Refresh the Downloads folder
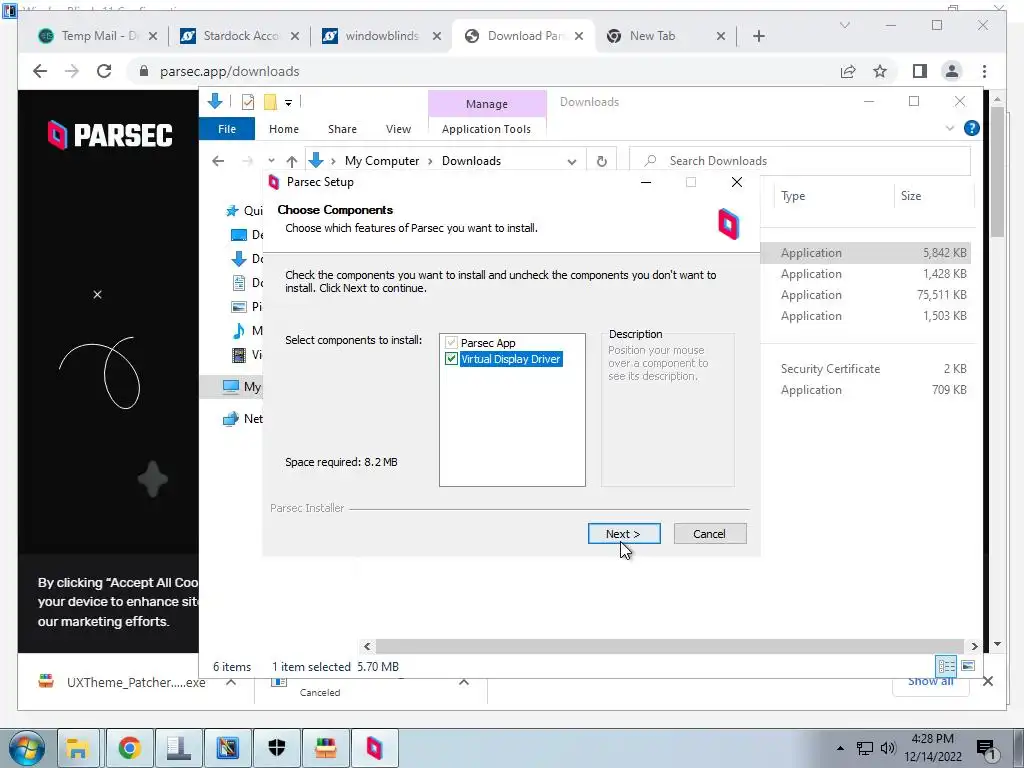 point(601,161)
